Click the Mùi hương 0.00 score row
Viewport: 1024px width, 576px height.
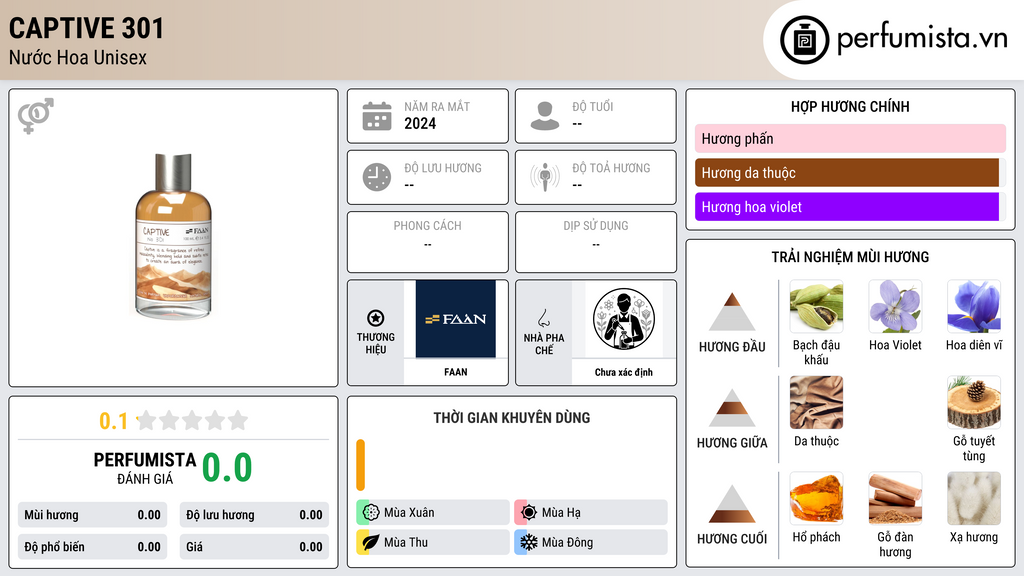[92, 515]
